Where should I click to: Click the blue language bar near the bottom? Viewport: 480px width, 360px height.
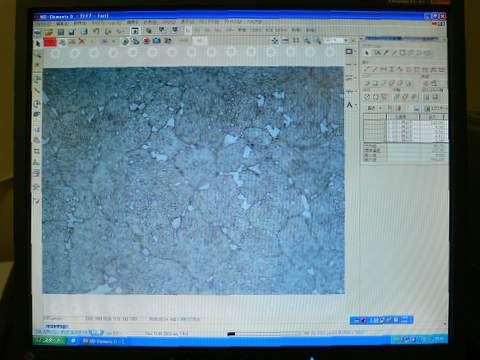click(382, 320)
